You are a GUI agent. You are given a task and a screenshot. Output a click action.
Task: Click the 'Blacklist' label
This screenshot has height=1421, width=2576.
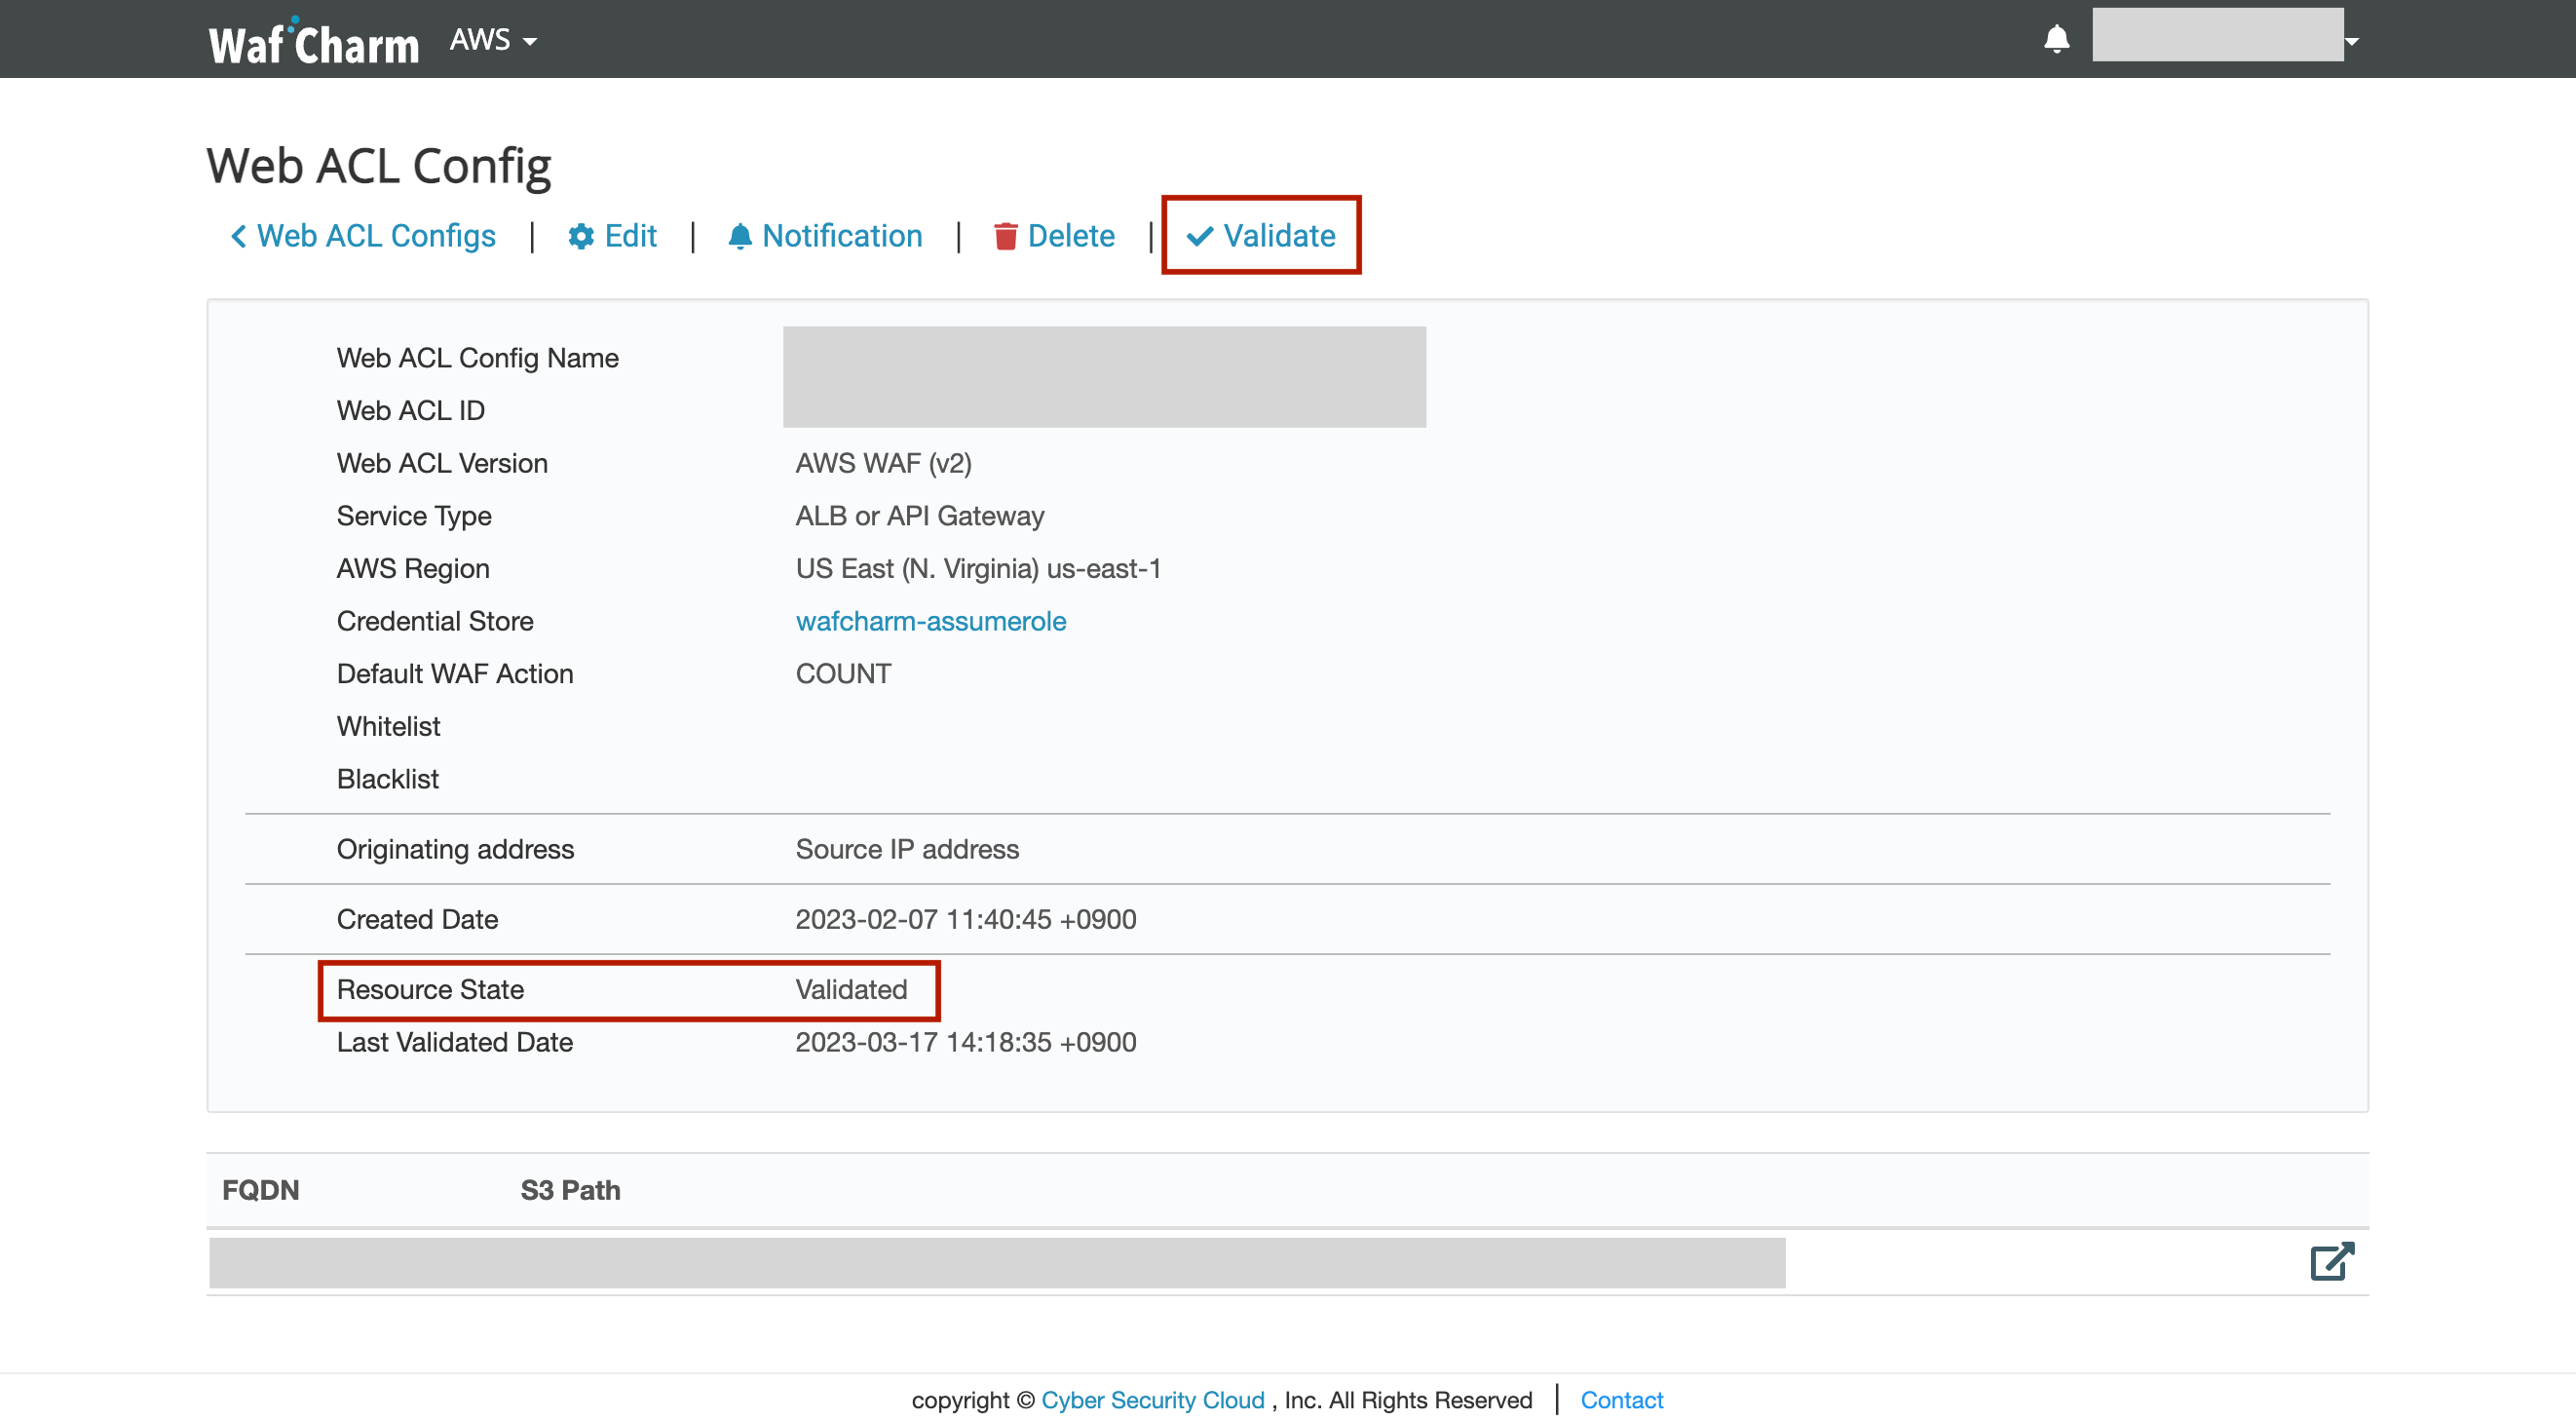387,779
